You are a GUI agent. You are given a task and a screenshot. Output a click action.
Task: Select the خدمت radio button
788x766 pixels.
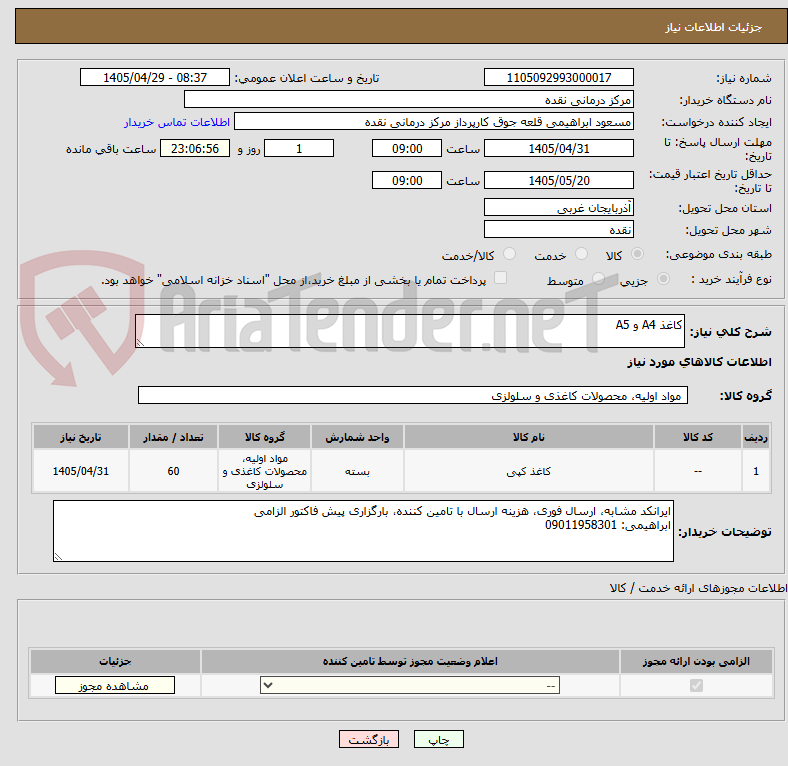click(x=581, y=254)
